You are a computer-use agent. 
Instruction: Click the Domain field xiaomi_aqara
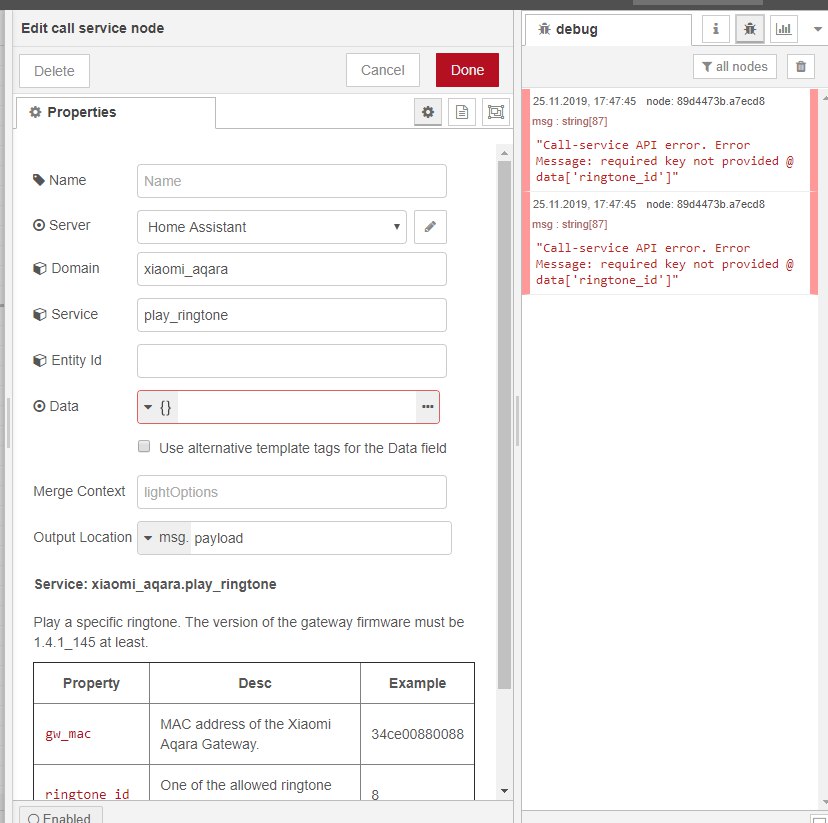[291, 269]
